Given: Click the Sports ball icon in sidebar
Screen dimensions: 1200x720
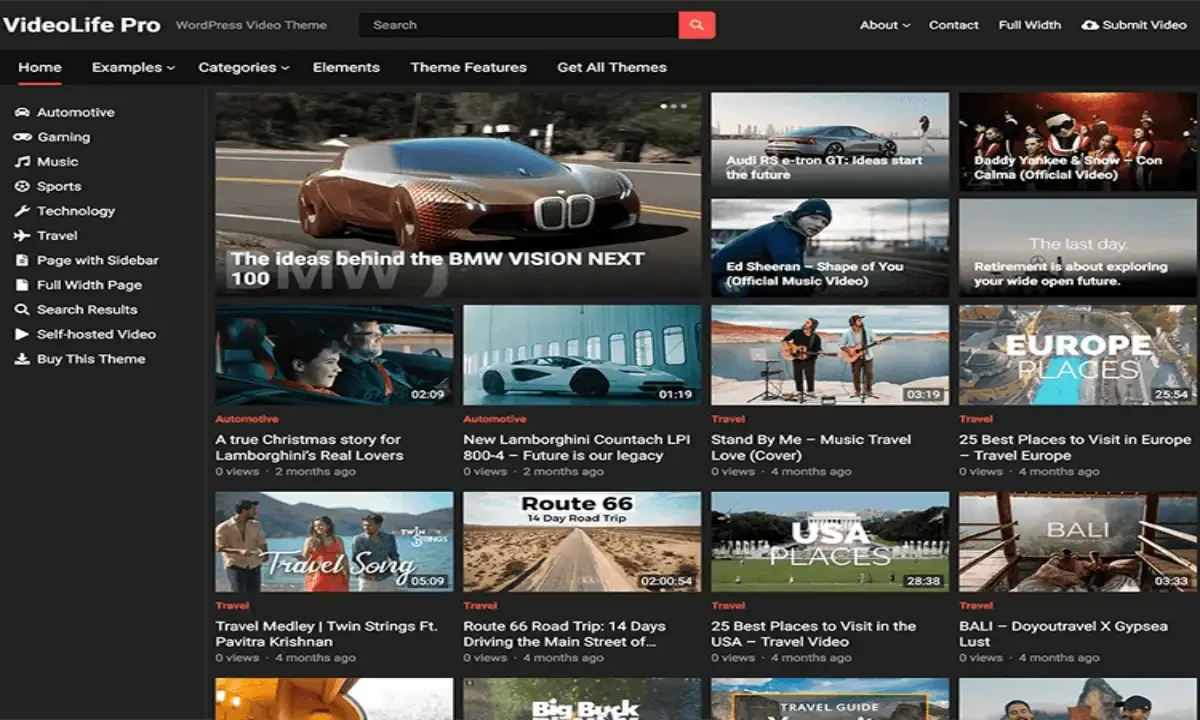Looking at the screenshot, I should point(22,186).
